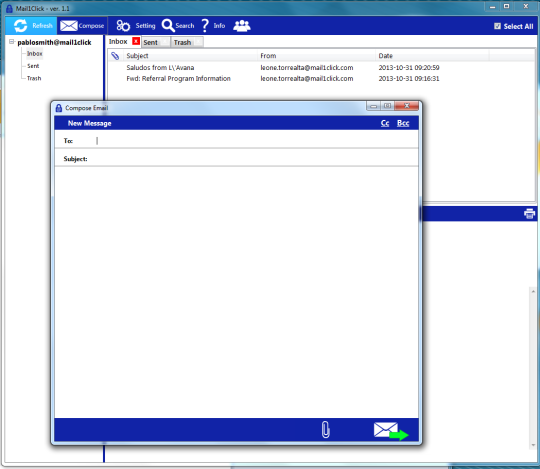Click preview pane scrollbar down arrow
This screenshot has height=469, width=540.
[533, 445]
